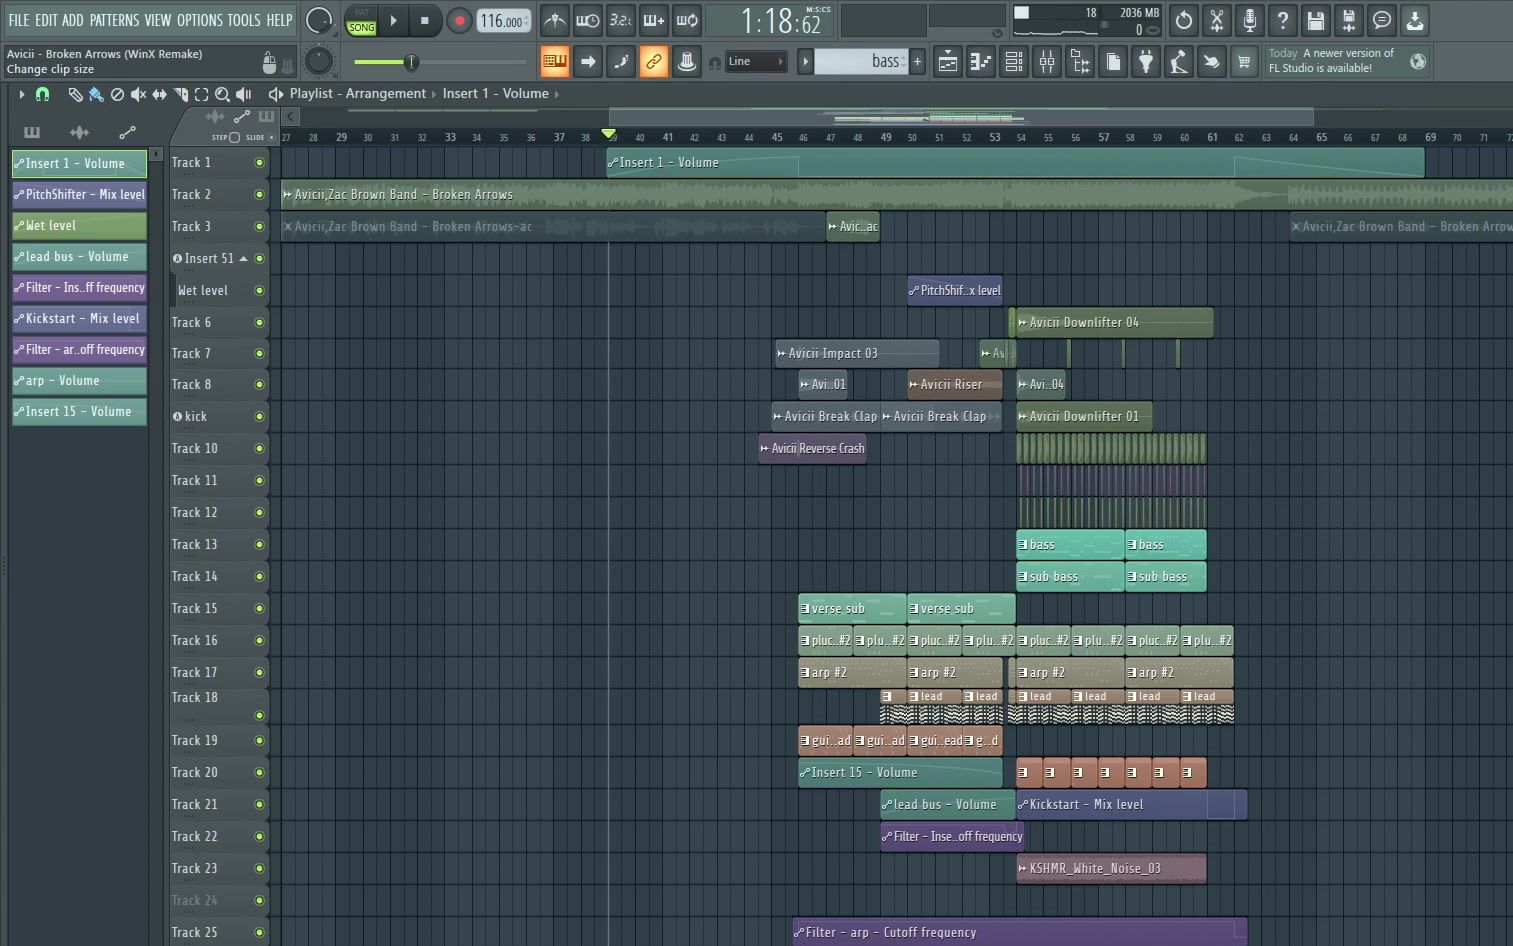Toggle typing keyboard to piano icon
The width and height of the screenshot is (1513, 946).
tap(555, 62)
